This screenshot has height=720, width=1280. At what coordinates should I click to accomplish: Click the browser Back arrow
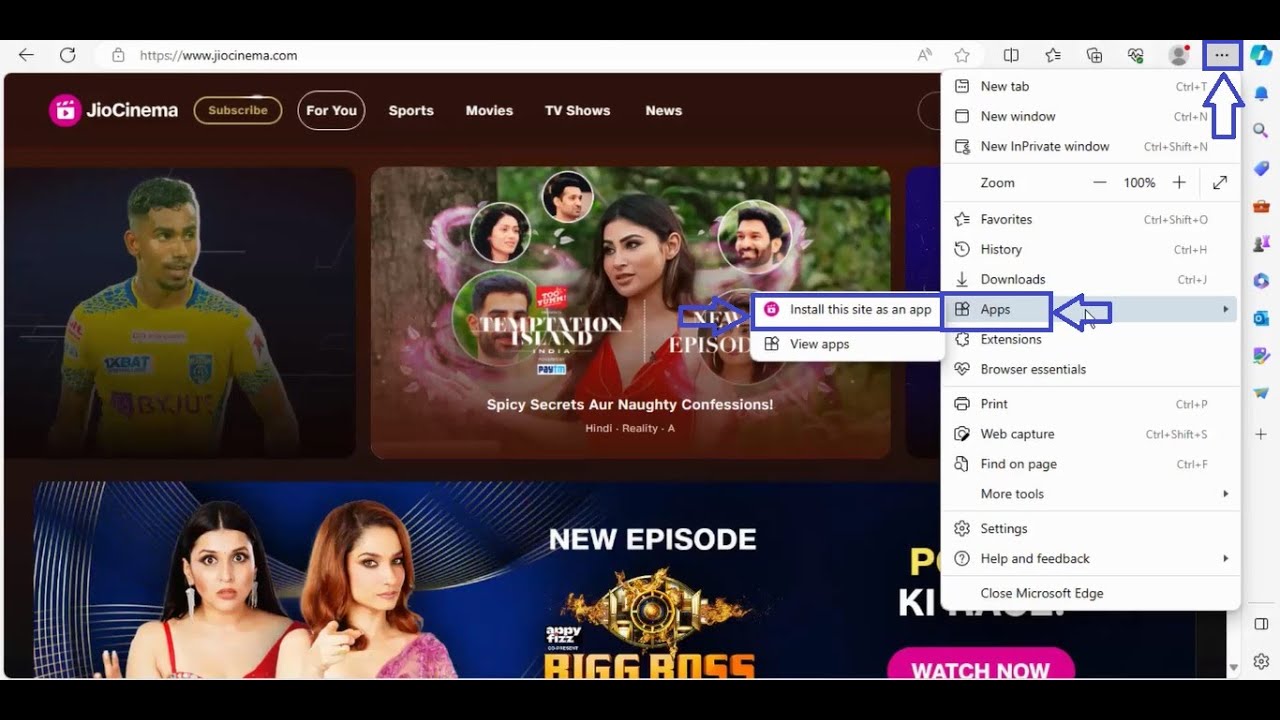point(26,55)
